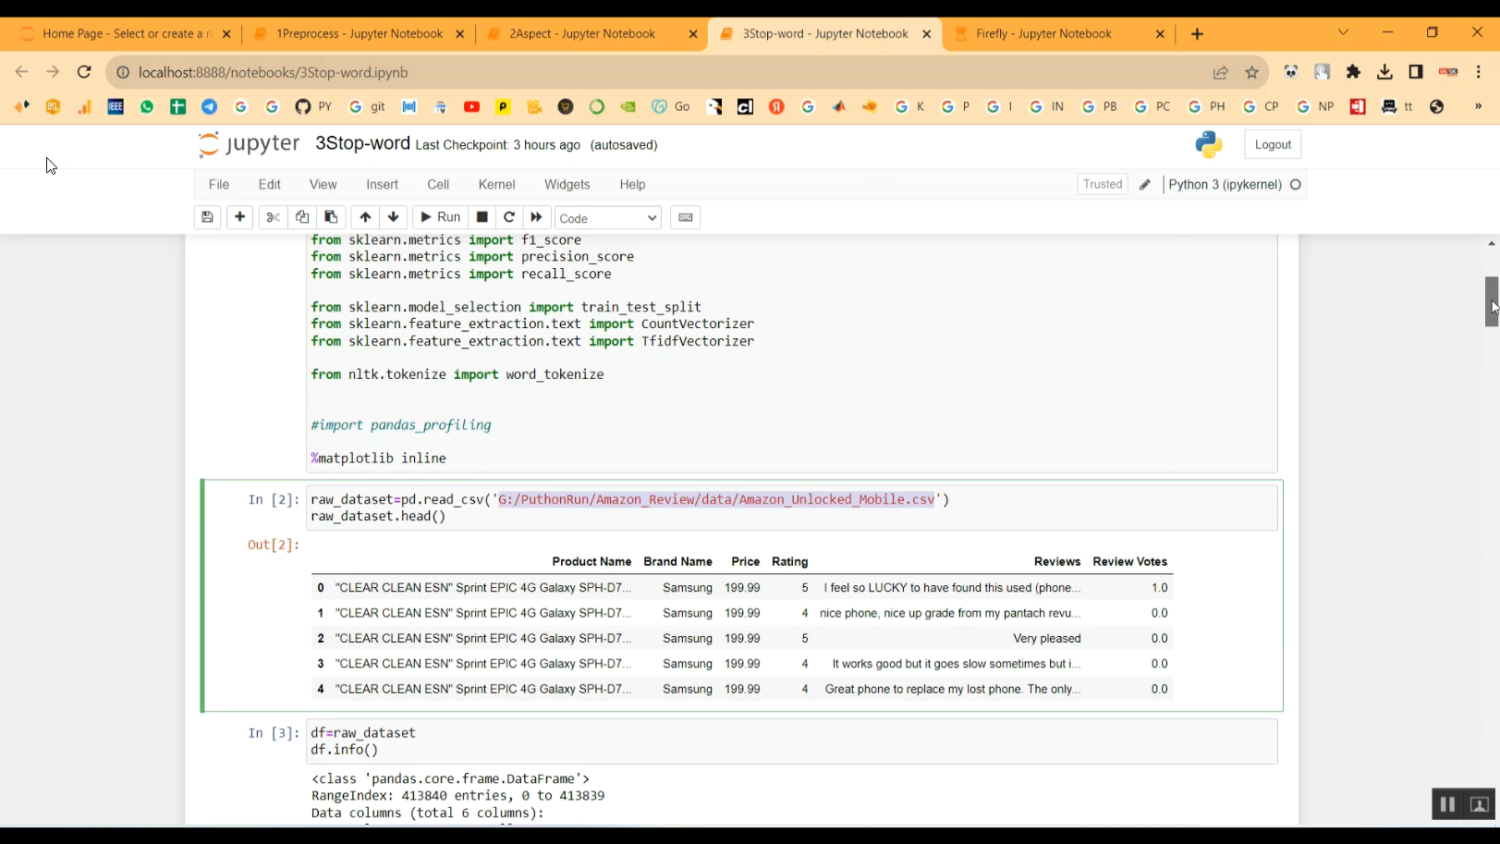Open the command palette keyboard icon
This screenshot has height=844, width=1500.
pos(685,217)
